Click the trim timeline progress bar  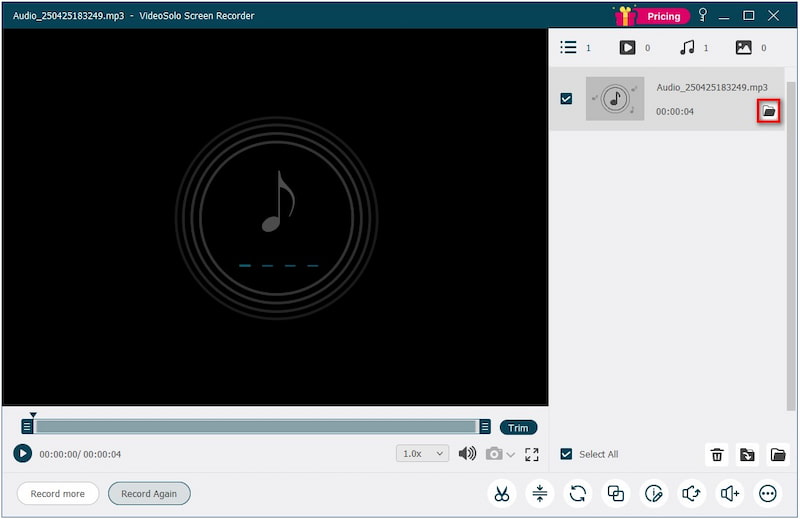pyautogui.click(x=256, y=427)
